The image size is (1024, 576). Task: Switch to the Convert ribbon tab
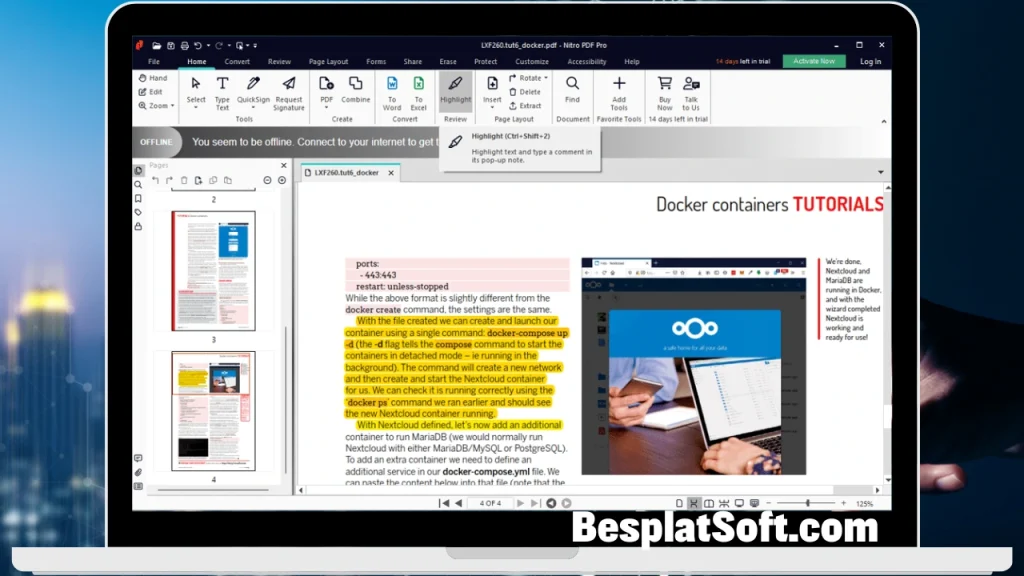coord(237,61)
